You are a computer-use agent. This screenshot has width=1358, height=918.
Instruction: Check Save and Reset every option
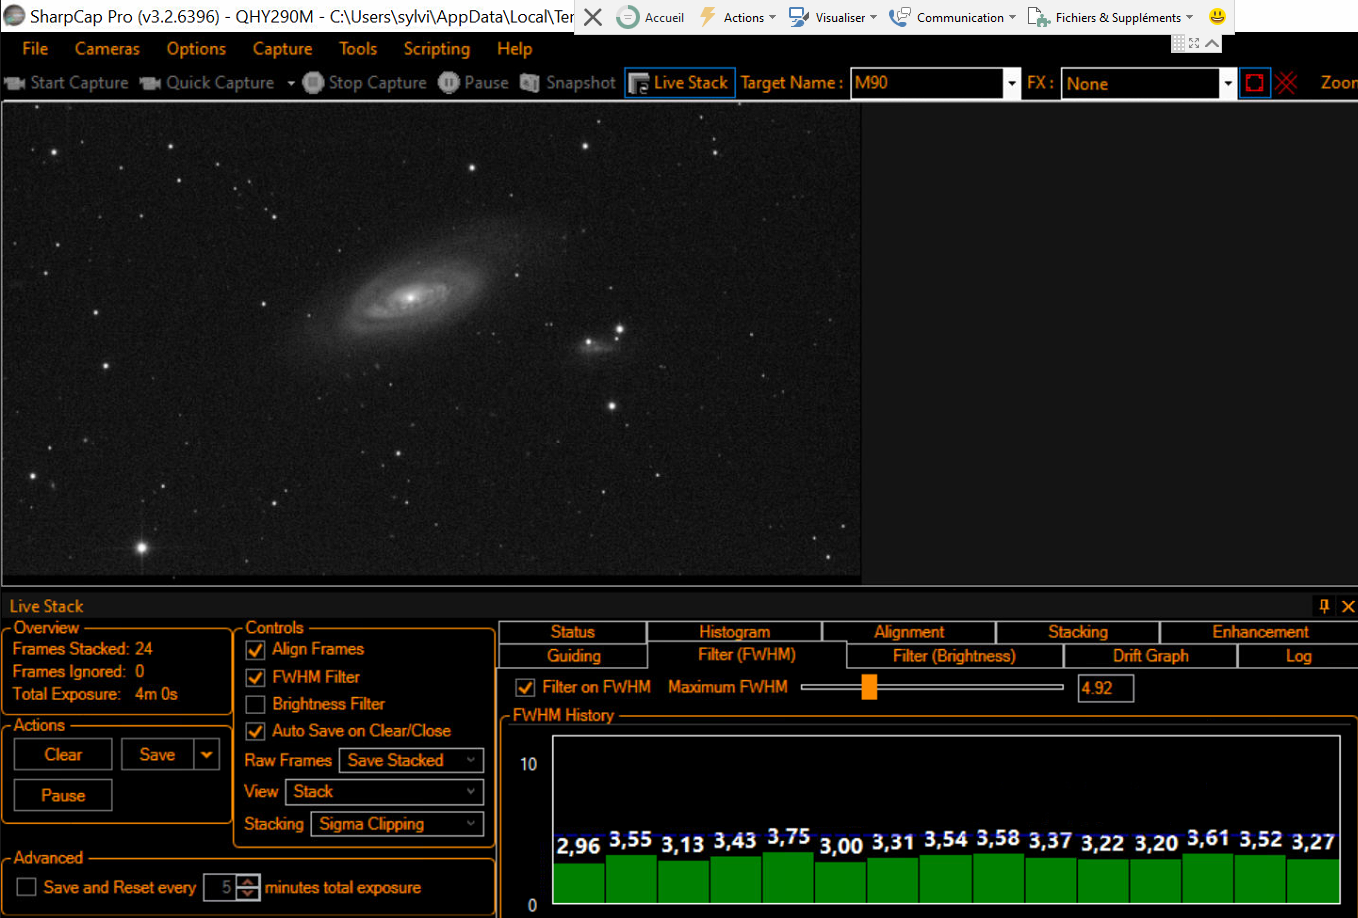[27, 887]
